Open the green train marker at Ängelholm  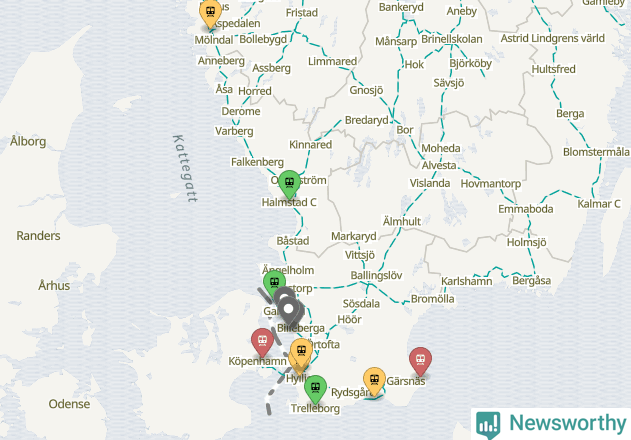point(274,284)
